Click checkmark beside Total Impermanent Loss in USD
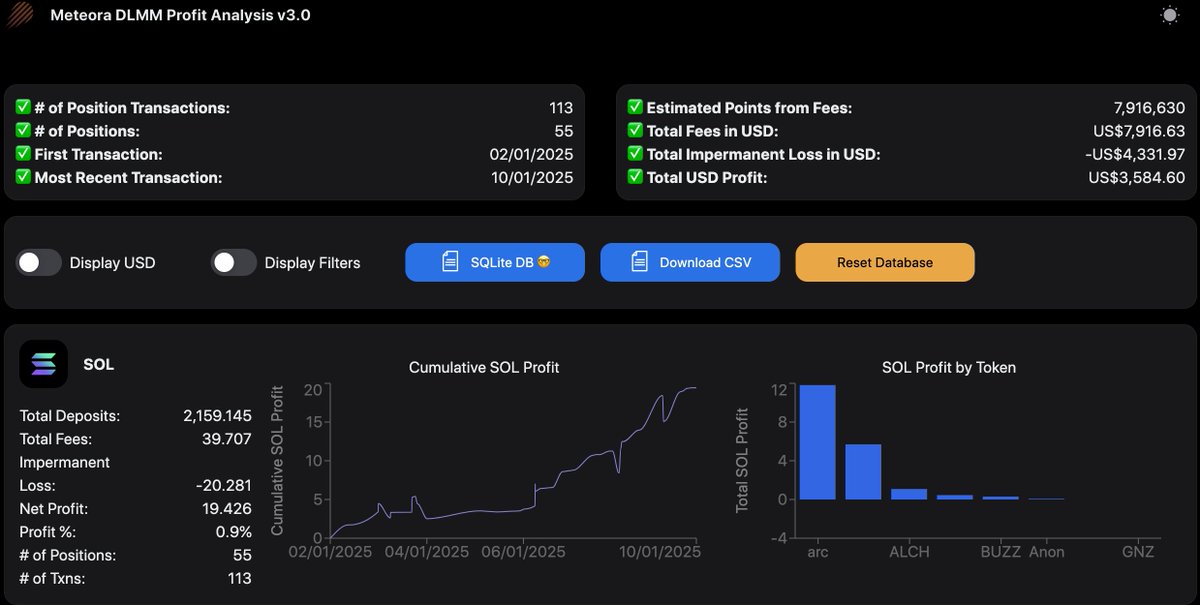1200x605 pixels. (635, 154)
